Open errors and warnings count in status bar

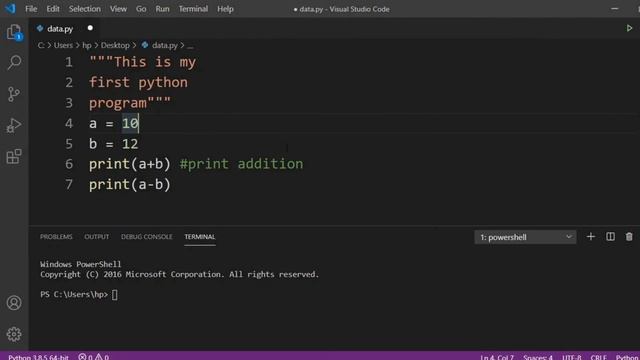[x=93, y=357]
